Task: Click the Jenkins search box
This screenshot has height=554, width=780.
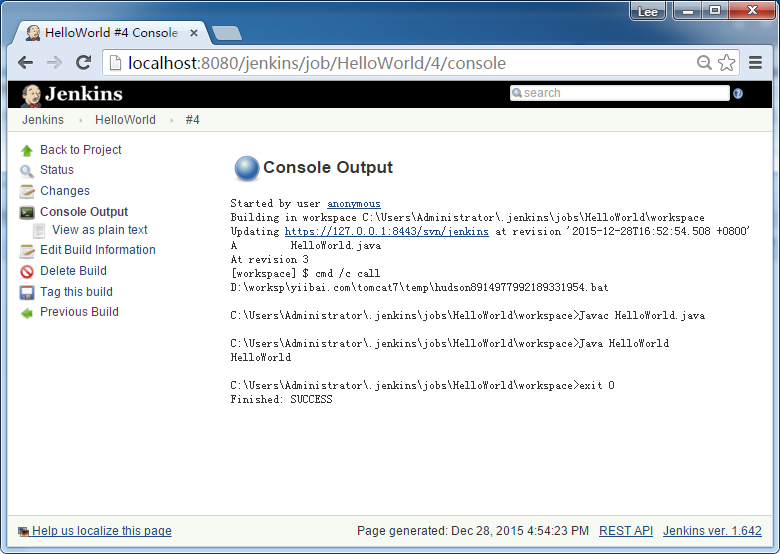Action: (620, 93)
